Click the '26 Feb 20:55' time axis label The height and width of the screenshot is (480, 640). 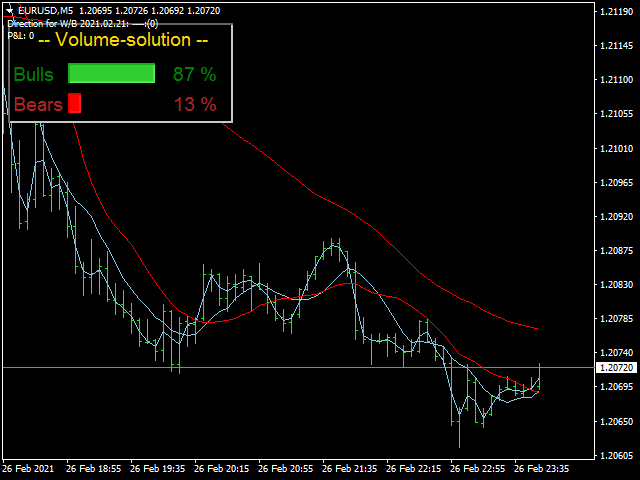point(286,469)
